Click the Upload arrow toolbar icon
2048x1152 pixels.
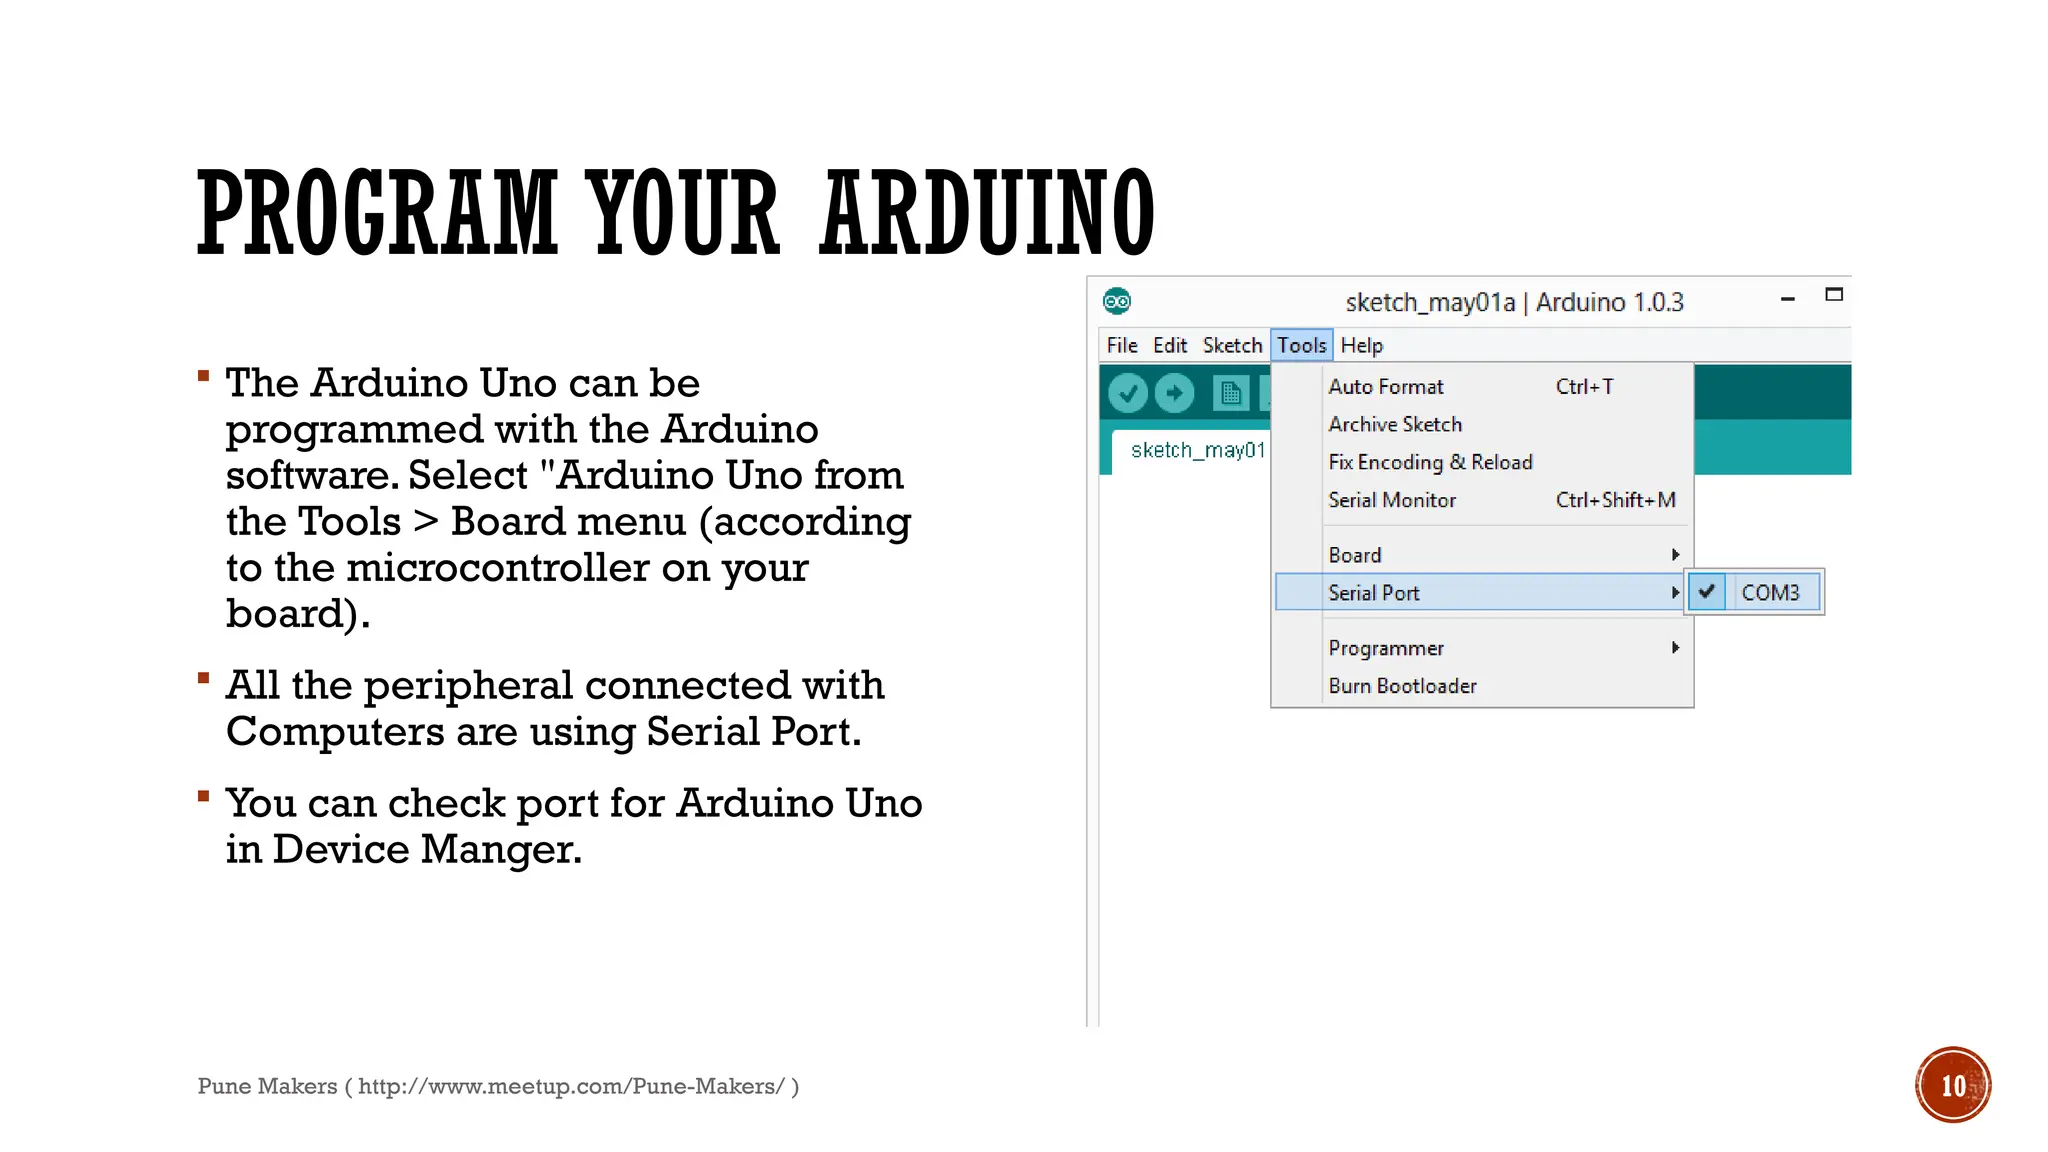[1174, 394]
